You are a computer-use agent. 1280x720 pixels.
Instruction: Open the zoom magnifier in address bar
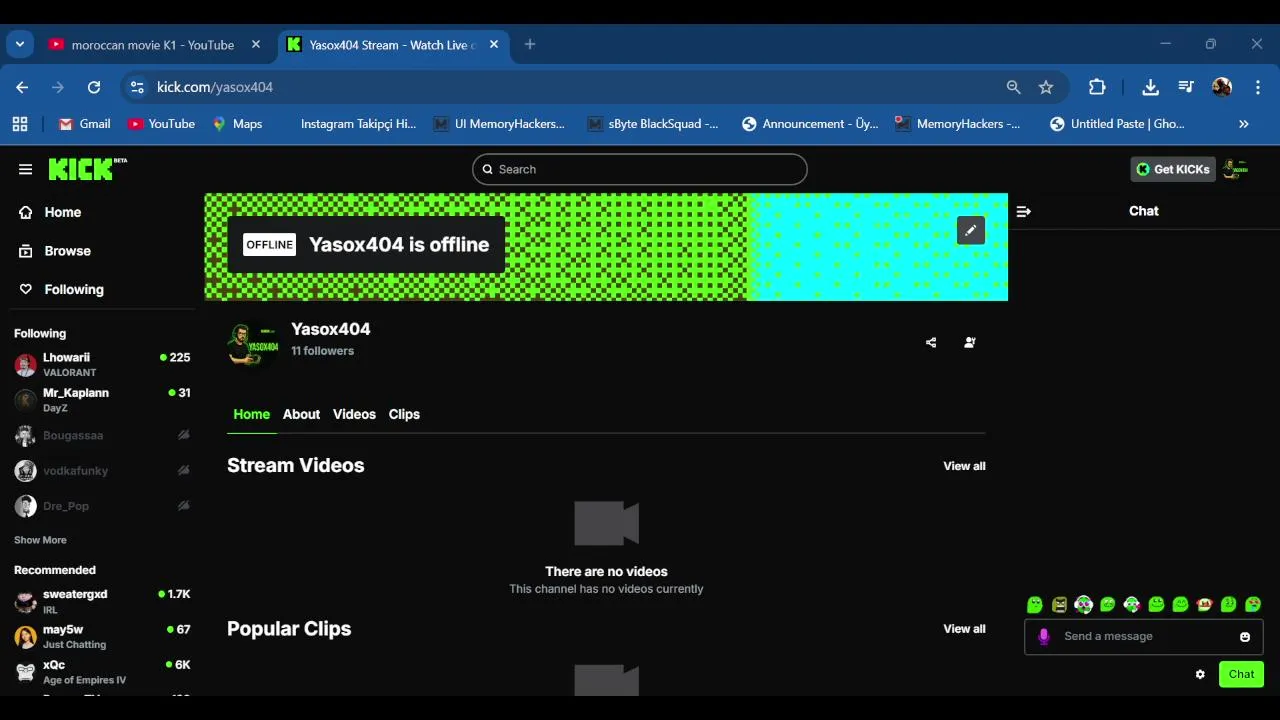coord(1013,87)
